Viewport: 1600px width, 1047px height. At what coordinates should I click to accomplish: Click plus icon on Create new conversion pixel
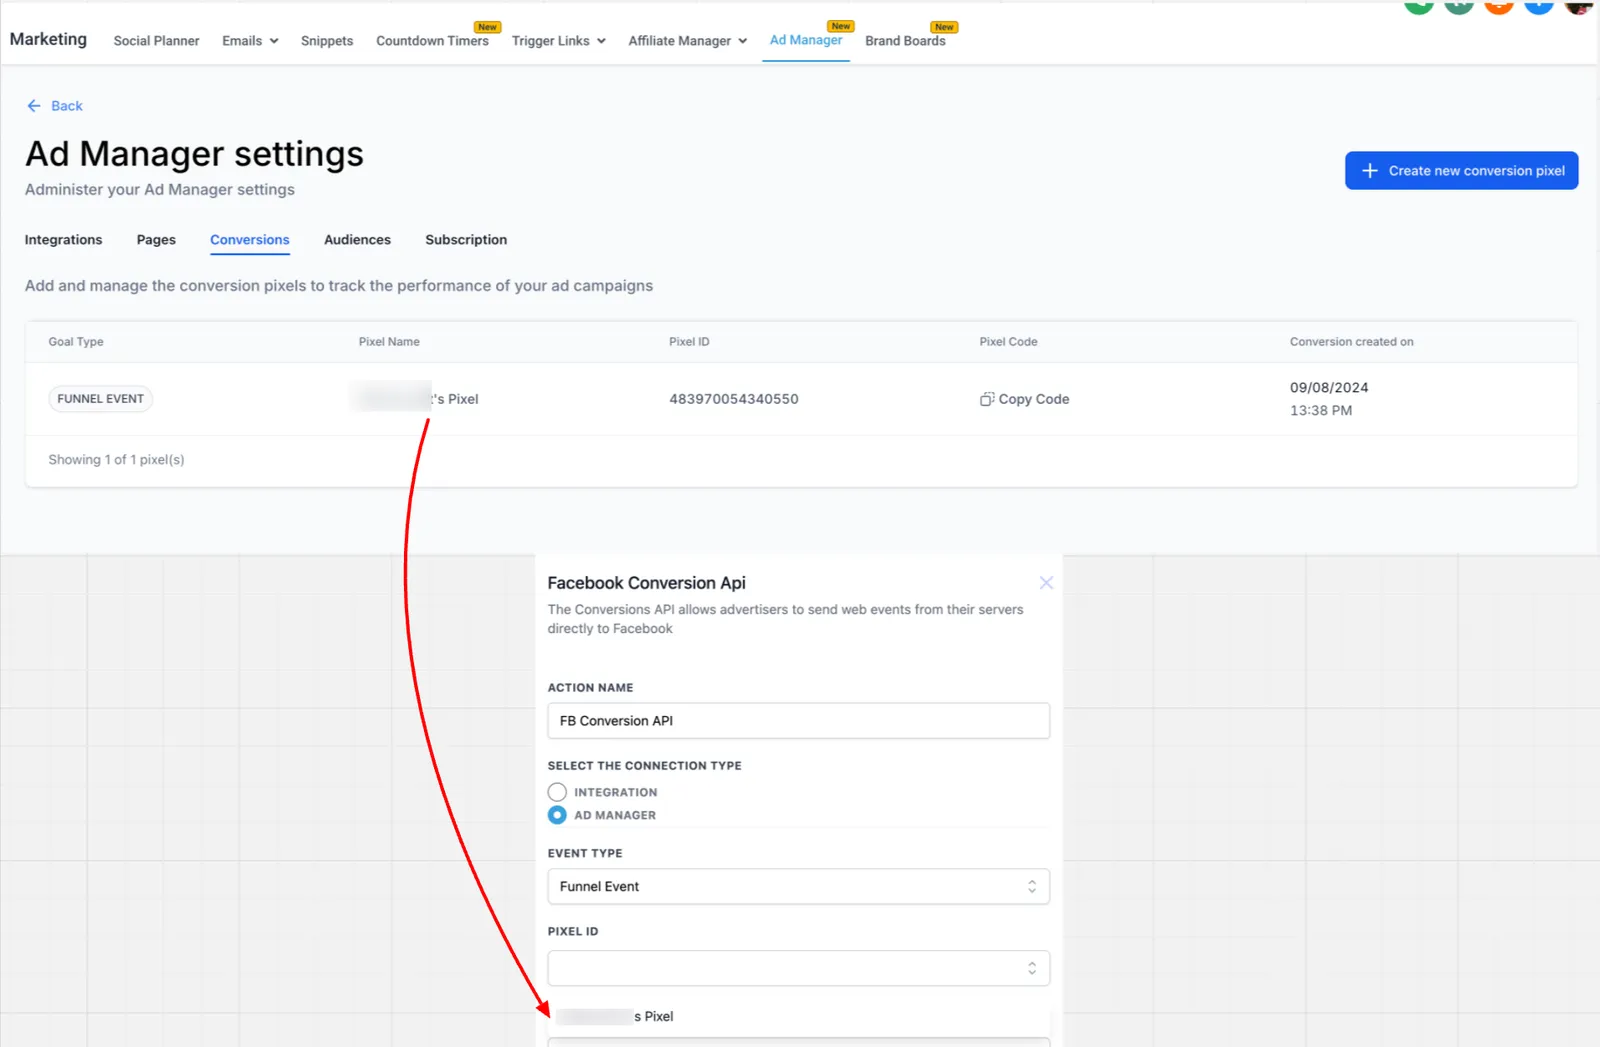pyautogui.click(x=1370, y=171)
